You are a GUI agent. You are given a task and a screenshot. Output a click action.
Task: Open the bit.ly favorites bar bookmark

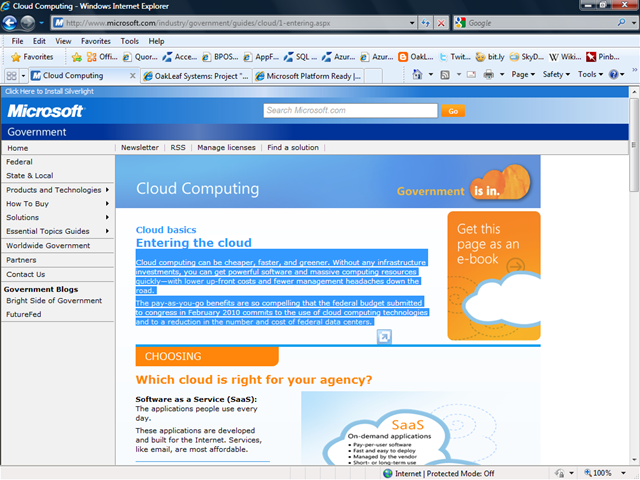(x=490, y=57)
